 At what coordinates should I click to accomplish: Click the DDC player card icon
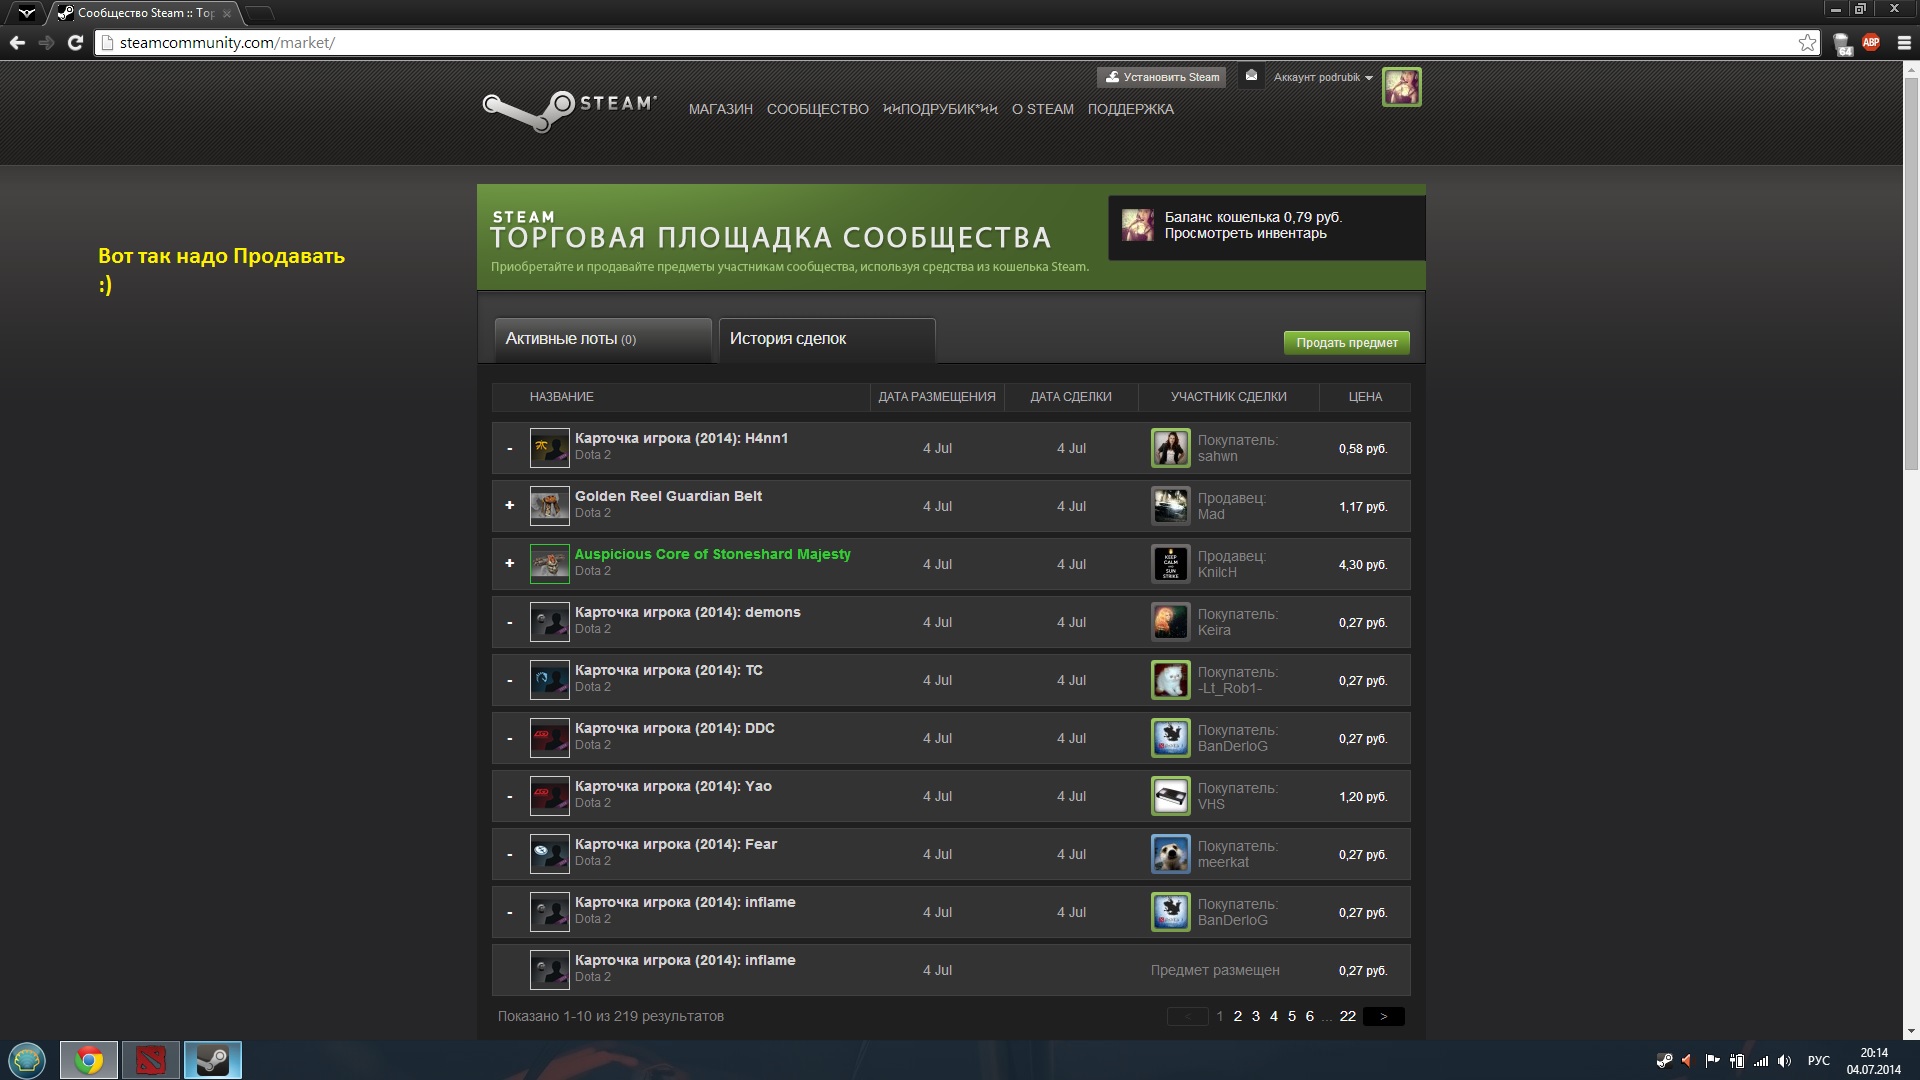(549, 738)
